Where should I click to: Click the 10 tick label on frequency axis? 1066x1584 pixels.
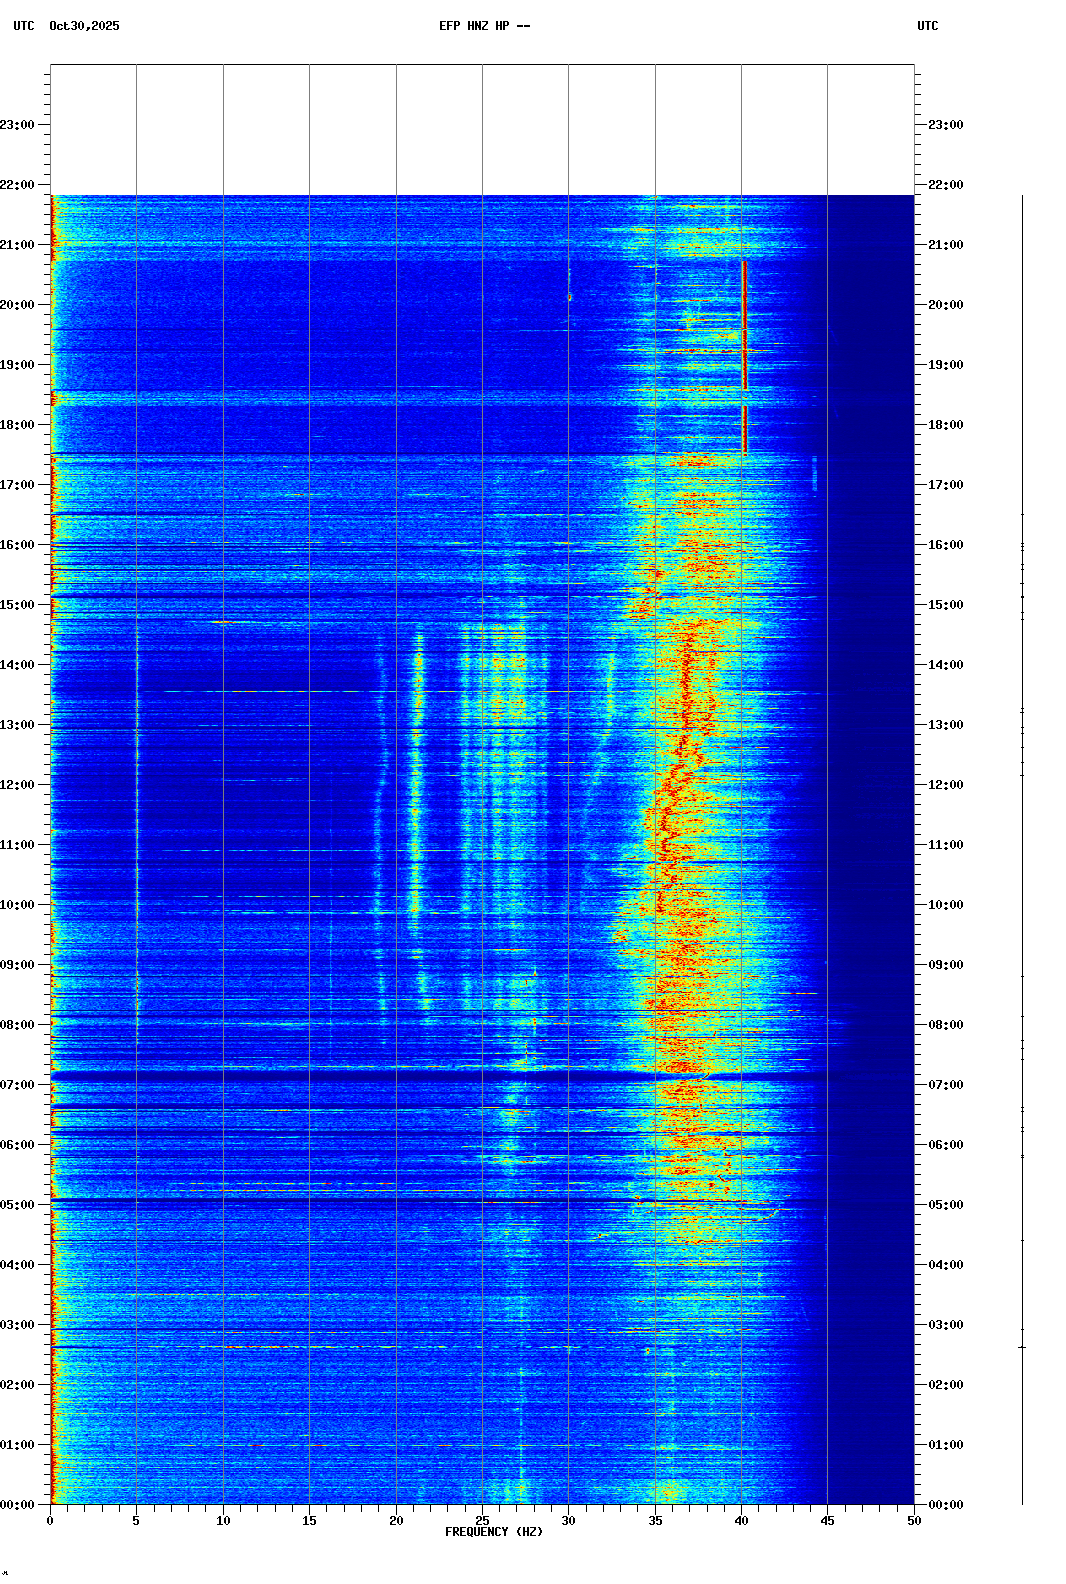223,1520
